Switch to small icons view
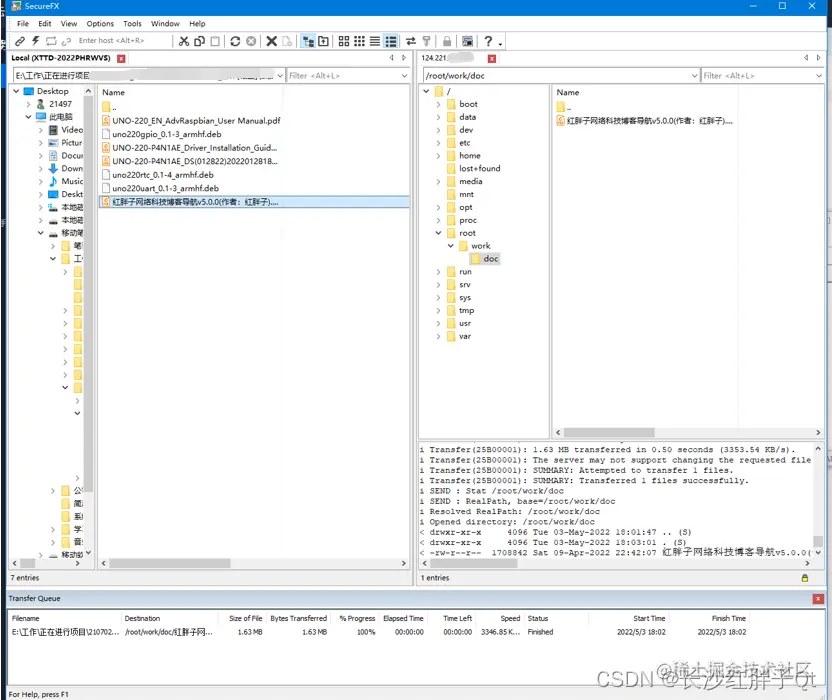Screen dimensions: 832x700 tap(359, 41)
